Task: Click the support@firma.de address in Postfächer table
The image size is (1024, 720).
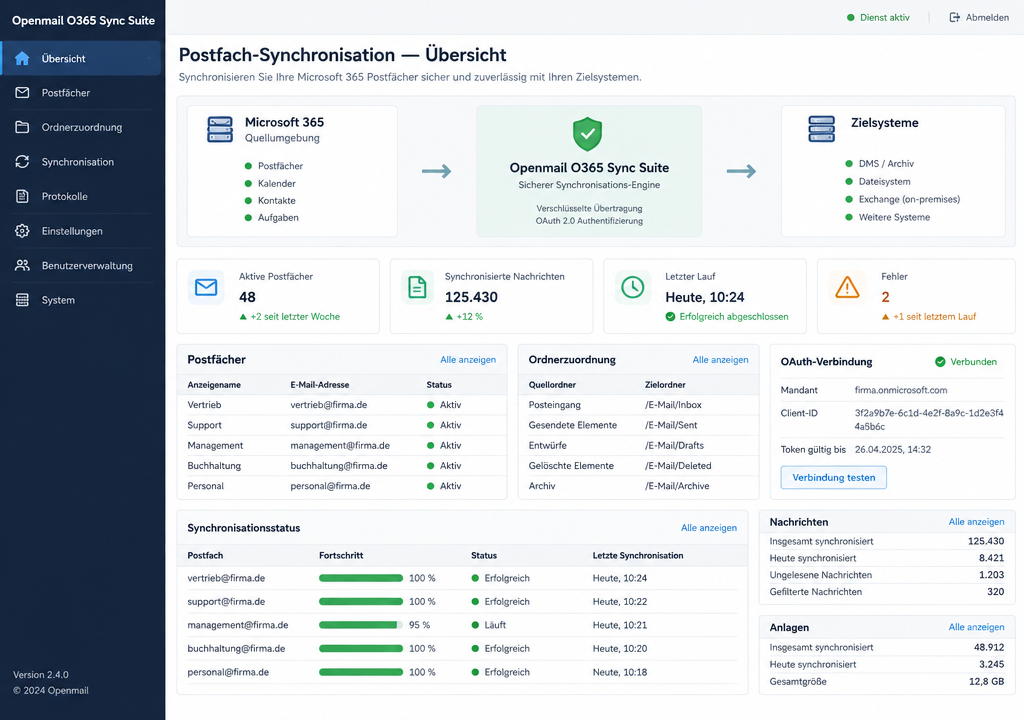Action: (x=328, y=425)
